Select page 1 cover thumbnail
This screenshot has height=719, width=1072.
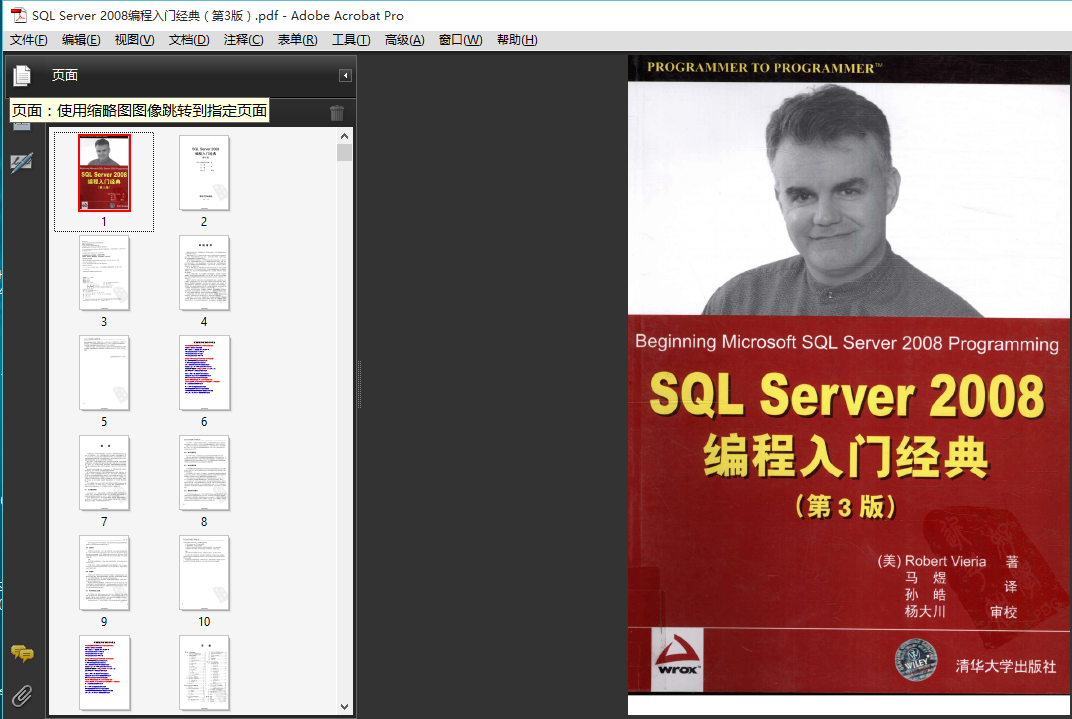(x=104, y=173)
